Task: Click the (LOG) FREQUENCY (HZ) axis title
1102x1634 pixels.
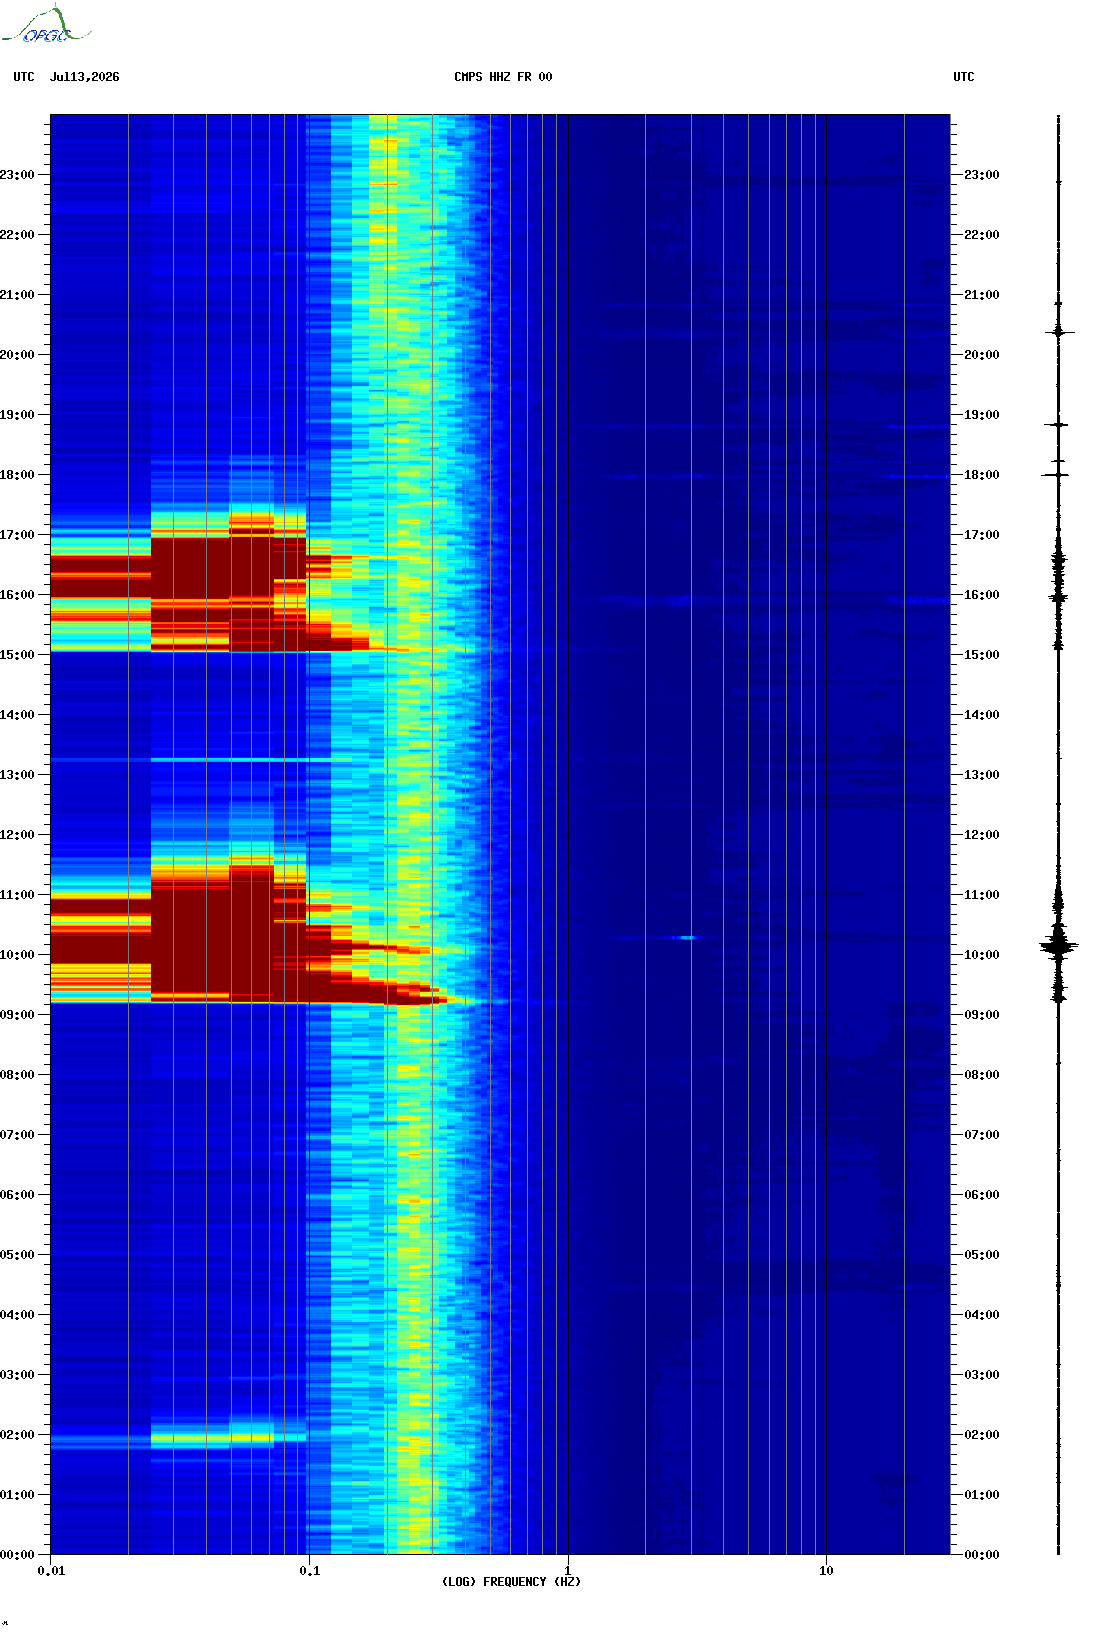Action: click(511, 1582)
